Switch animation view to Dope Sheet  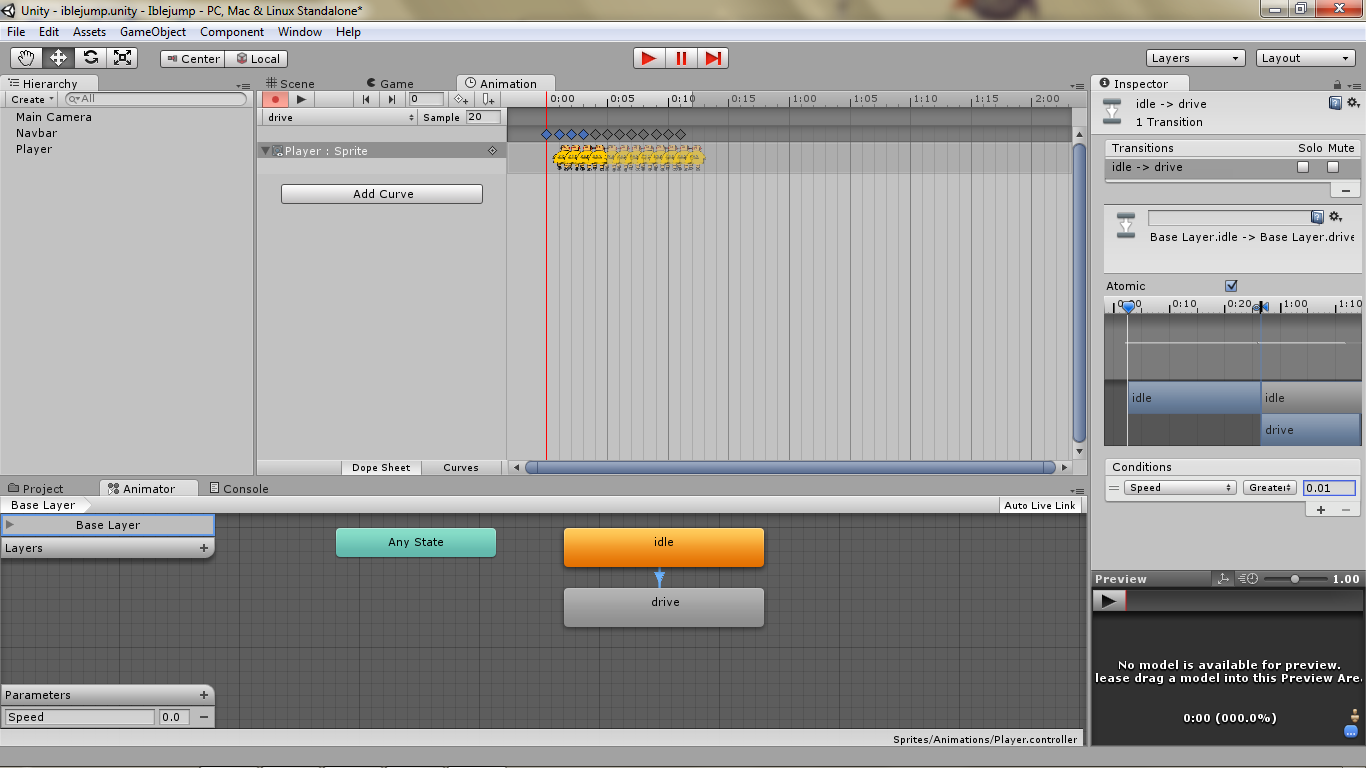[x=381, y=467]
